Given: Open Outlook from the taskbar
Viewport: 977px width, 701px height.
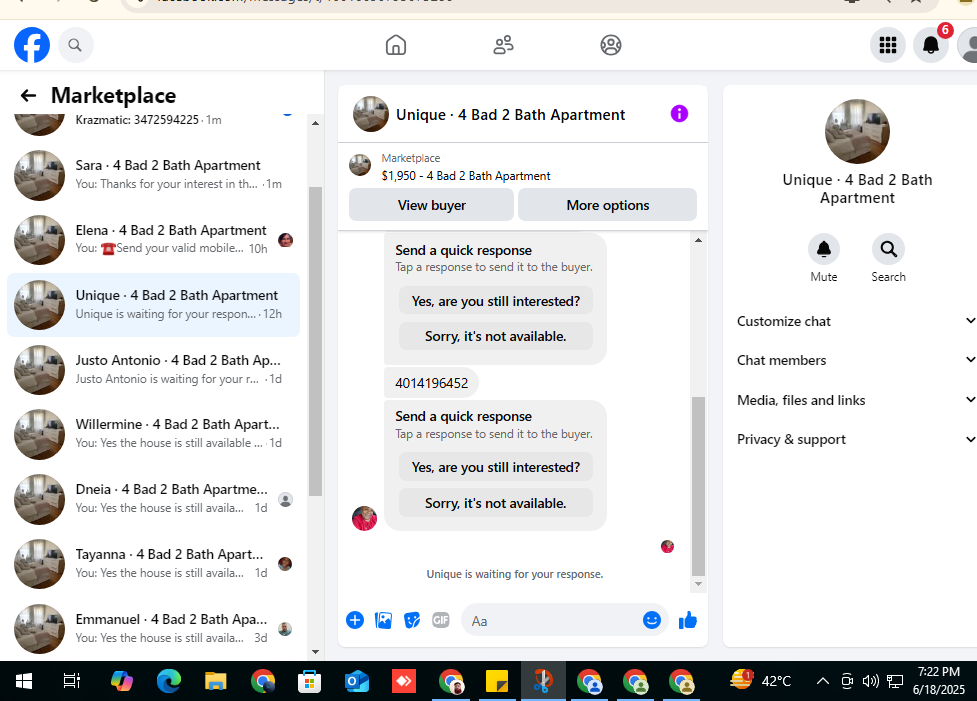Looking at the screenshot, I should pyautogui.click(x=356, y=681).
